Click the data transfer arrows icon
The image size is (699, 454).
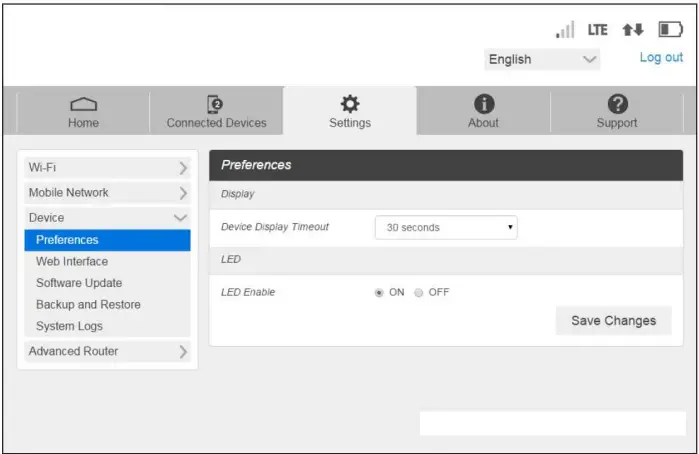coord(632,30)
